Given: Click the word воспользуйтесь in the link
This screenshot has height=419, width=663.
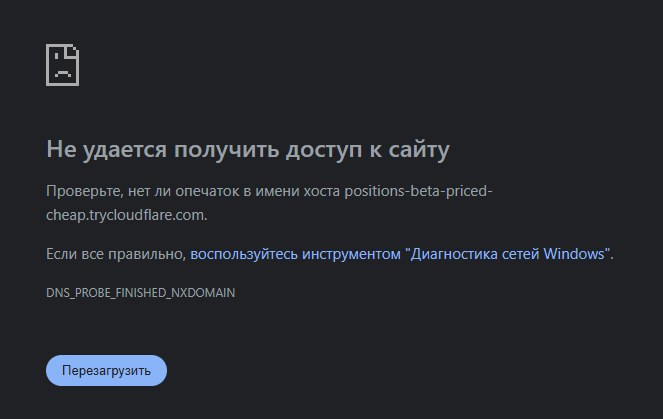Looking at the screenshot, I should click(244, 254).
